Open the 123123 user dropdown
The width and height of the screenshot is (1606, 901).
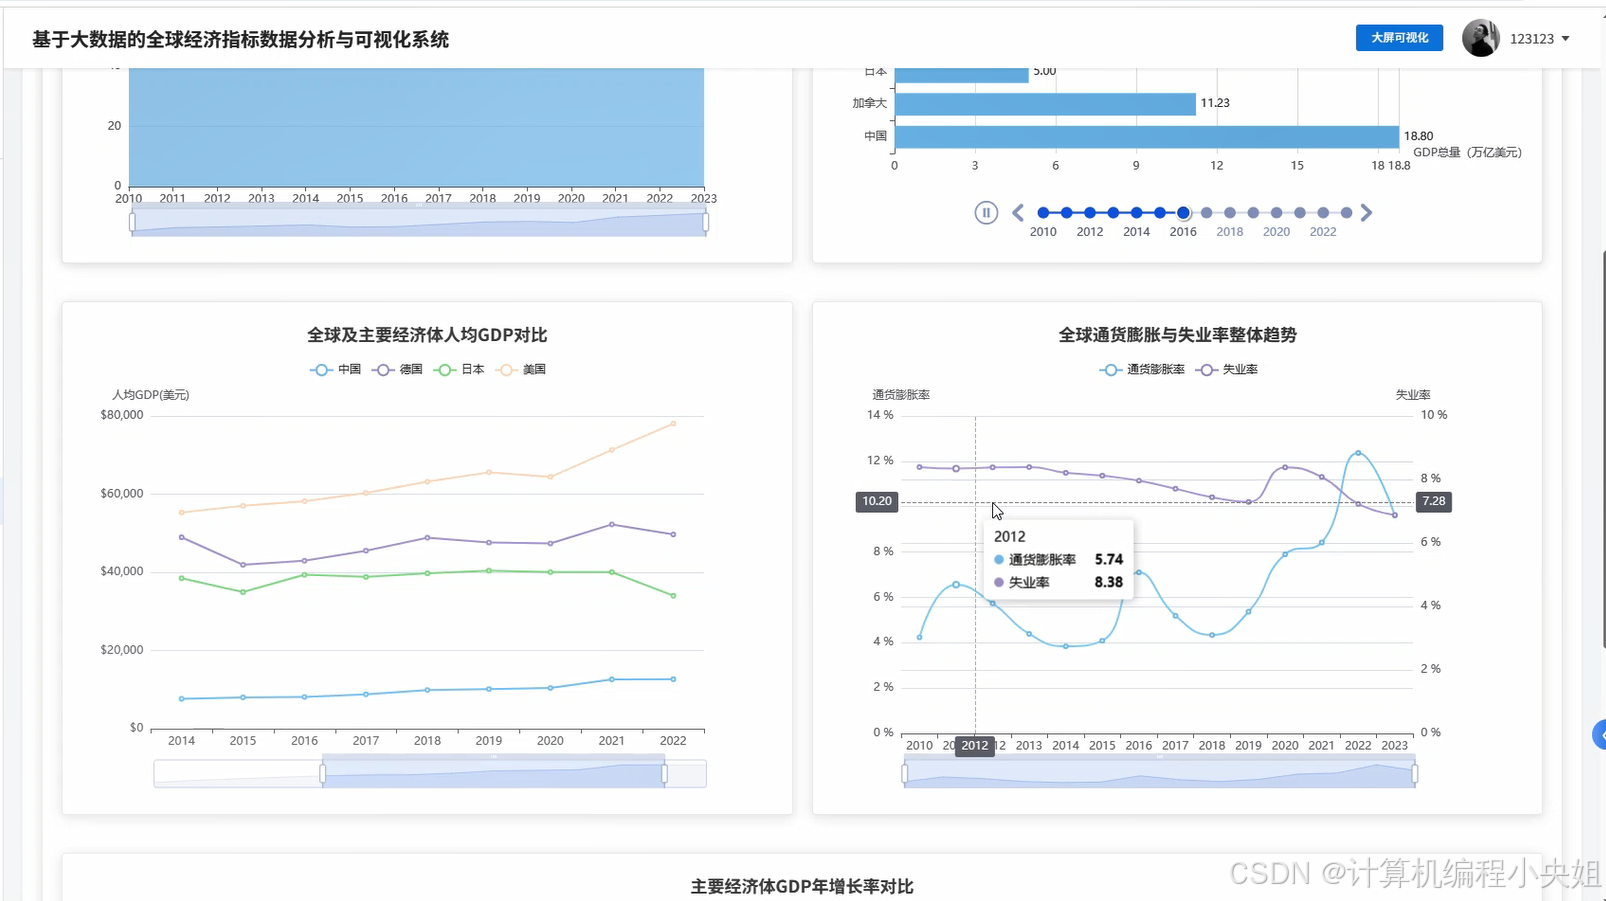tap(1539, 39)
